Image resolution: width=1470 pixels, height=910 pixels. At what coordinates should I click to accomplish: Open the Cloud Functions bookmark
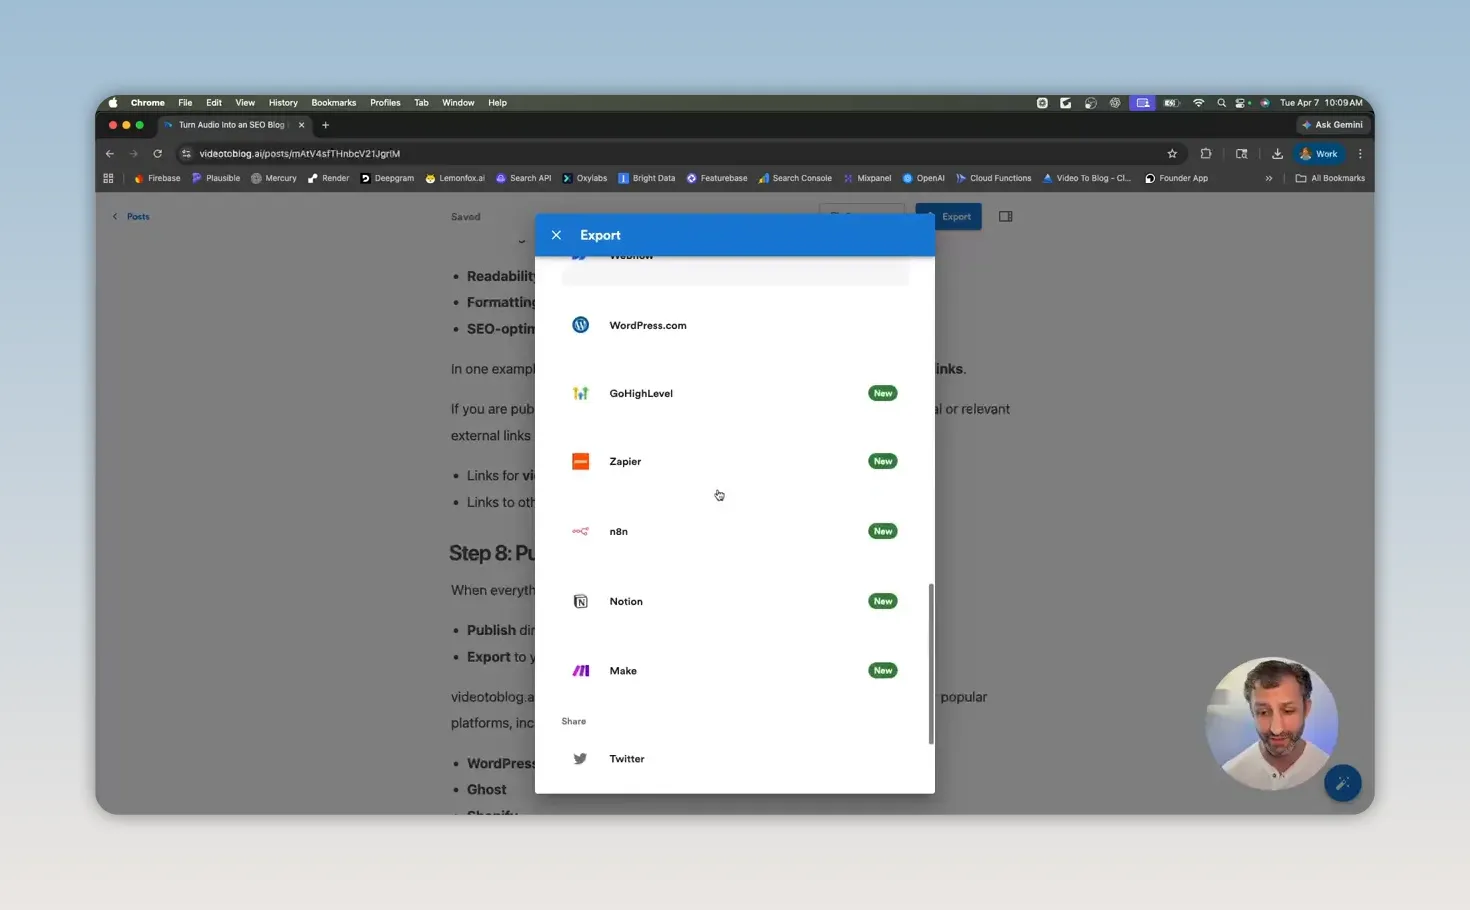pyautogui.click(x=993, y=178)
